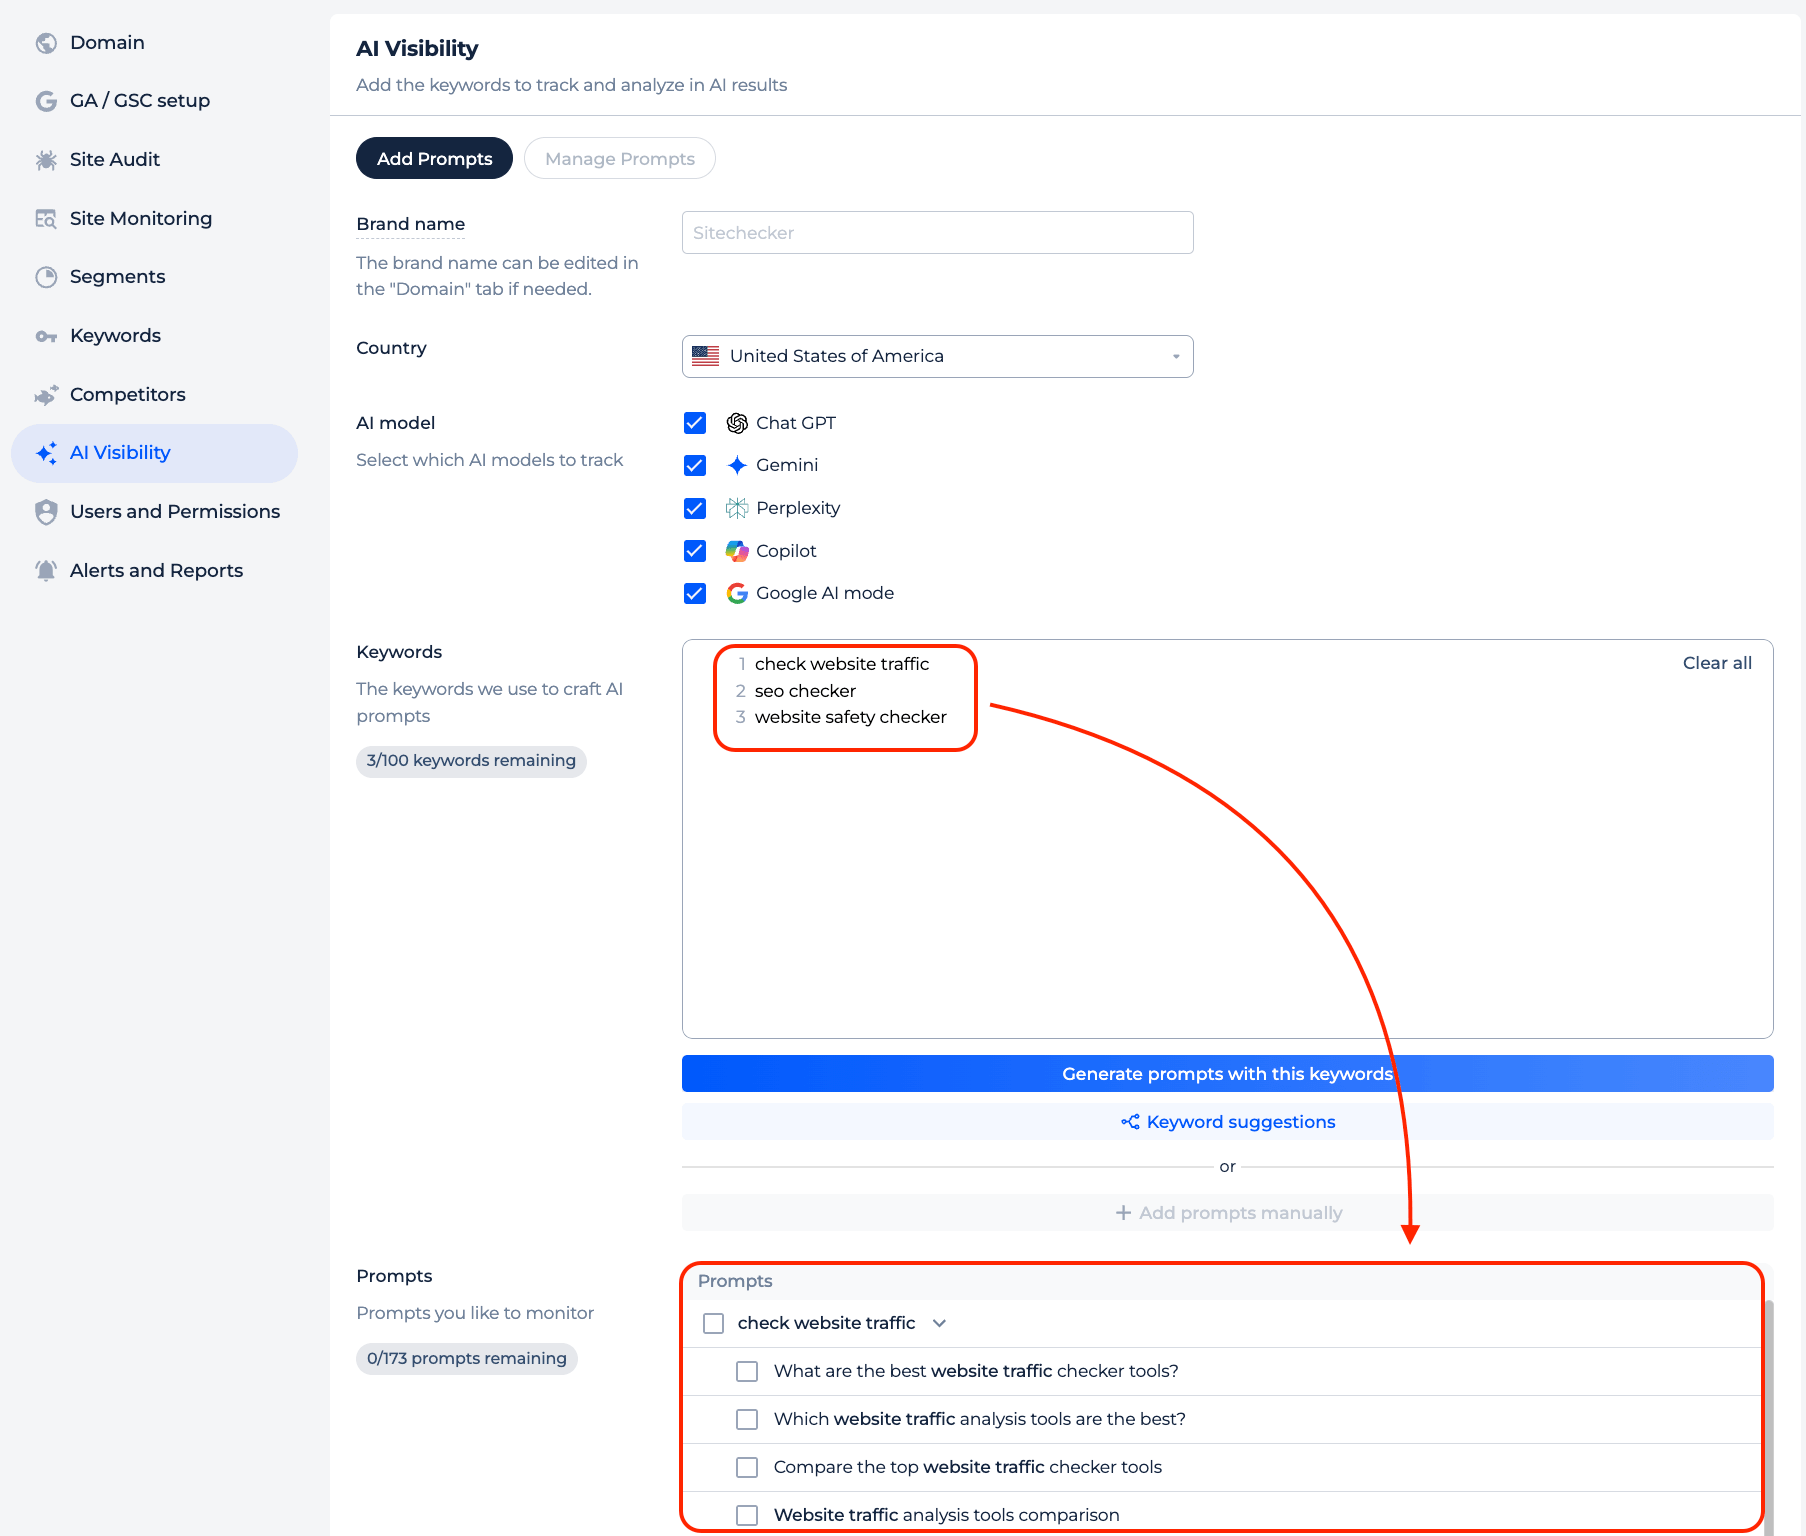Select the AI Visibility sidebar item

(154, 453)
